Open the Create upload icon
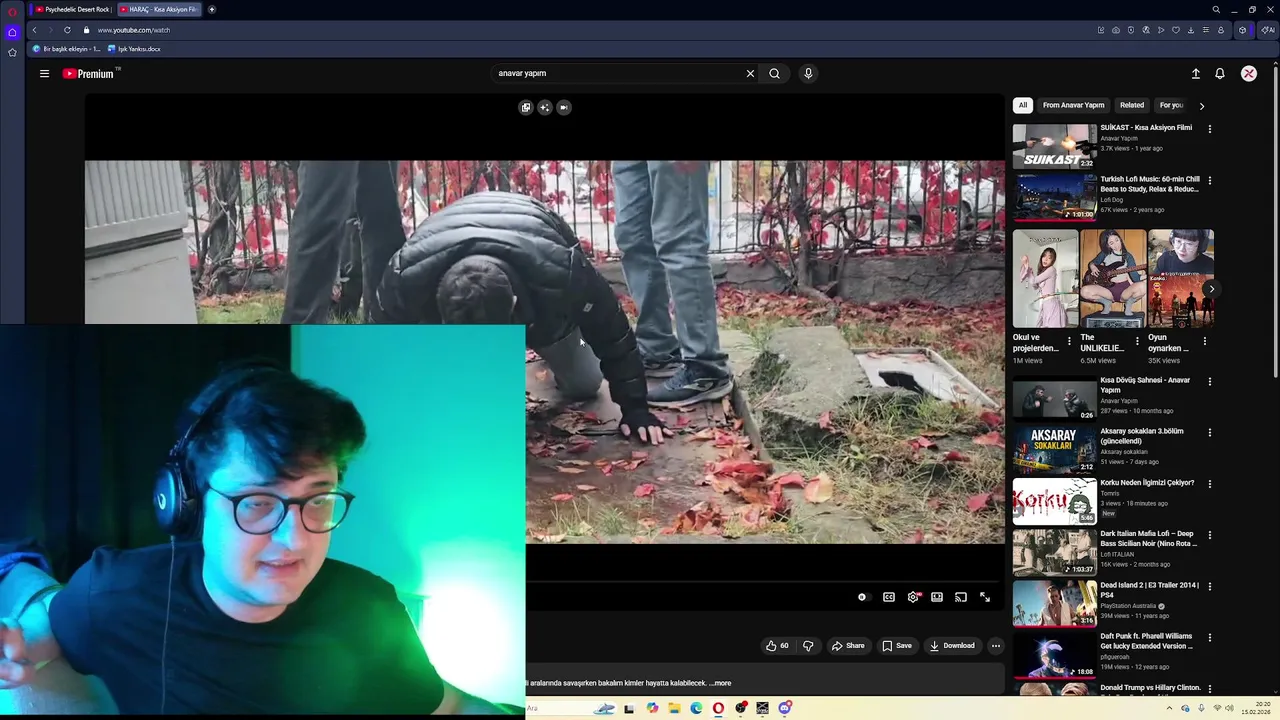 pyautogui.click(x=1195, y=73)
